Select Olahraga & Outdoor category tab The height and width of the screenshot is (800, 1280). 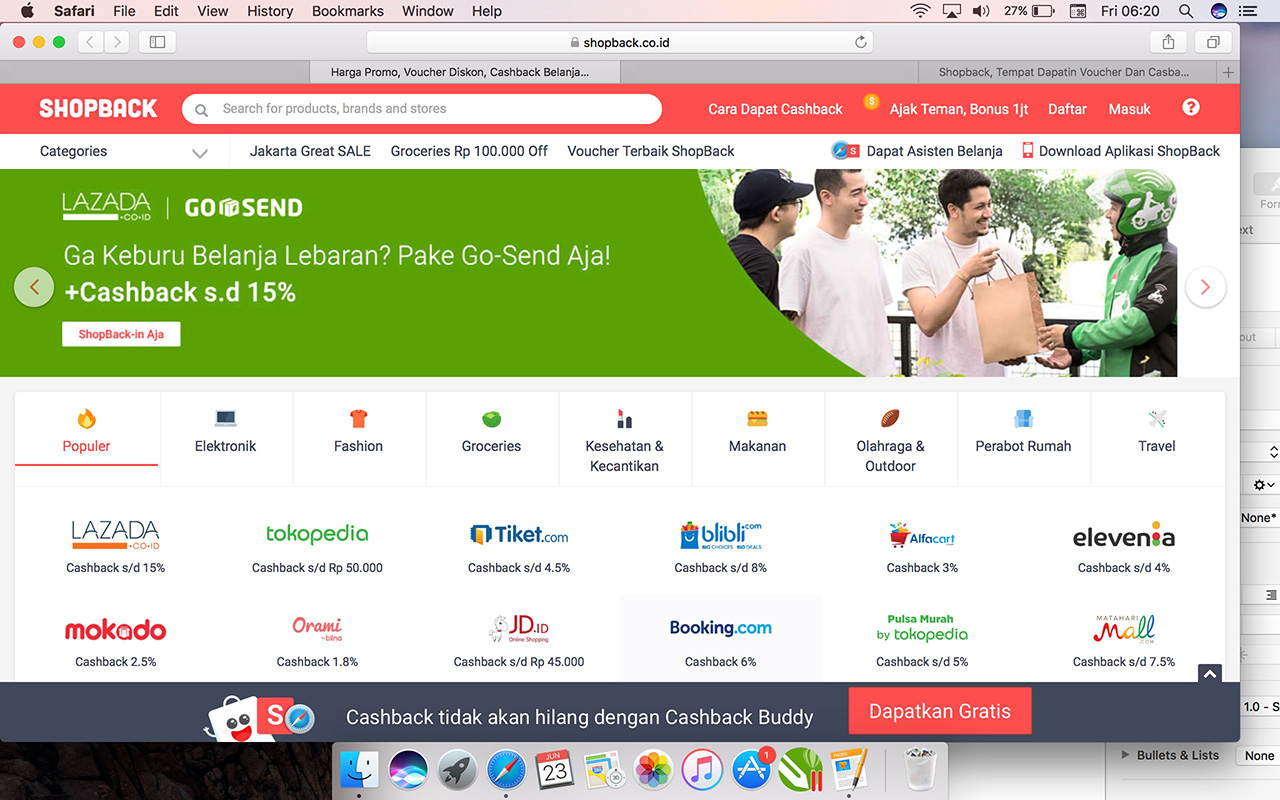[891, 440]
